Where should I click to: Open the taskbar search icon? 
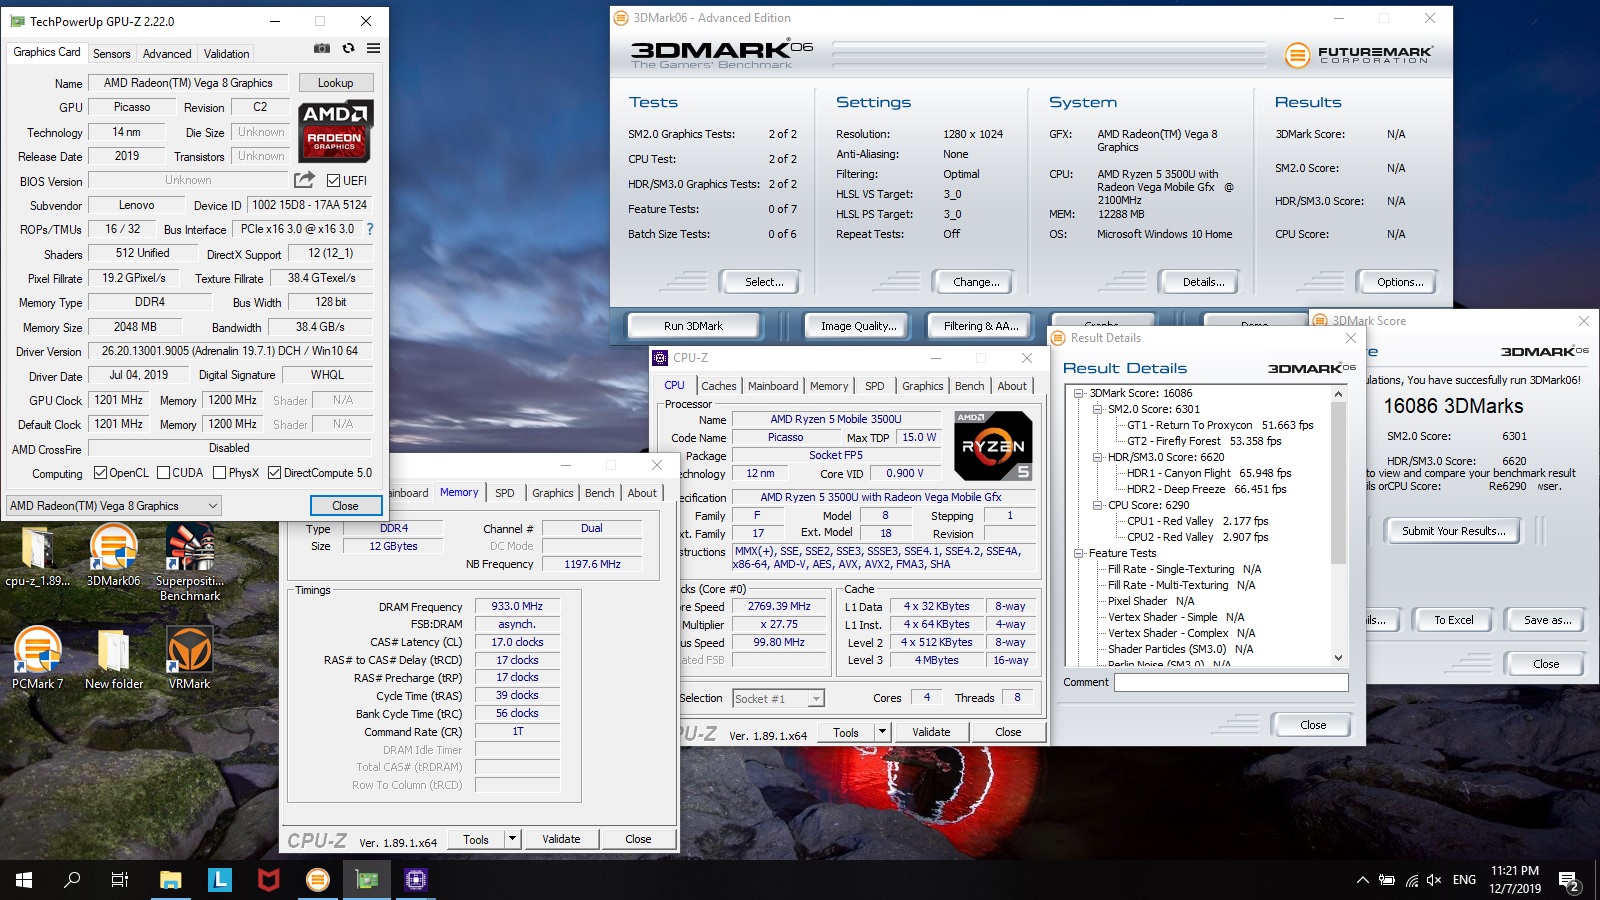click(x=72, y=880)
